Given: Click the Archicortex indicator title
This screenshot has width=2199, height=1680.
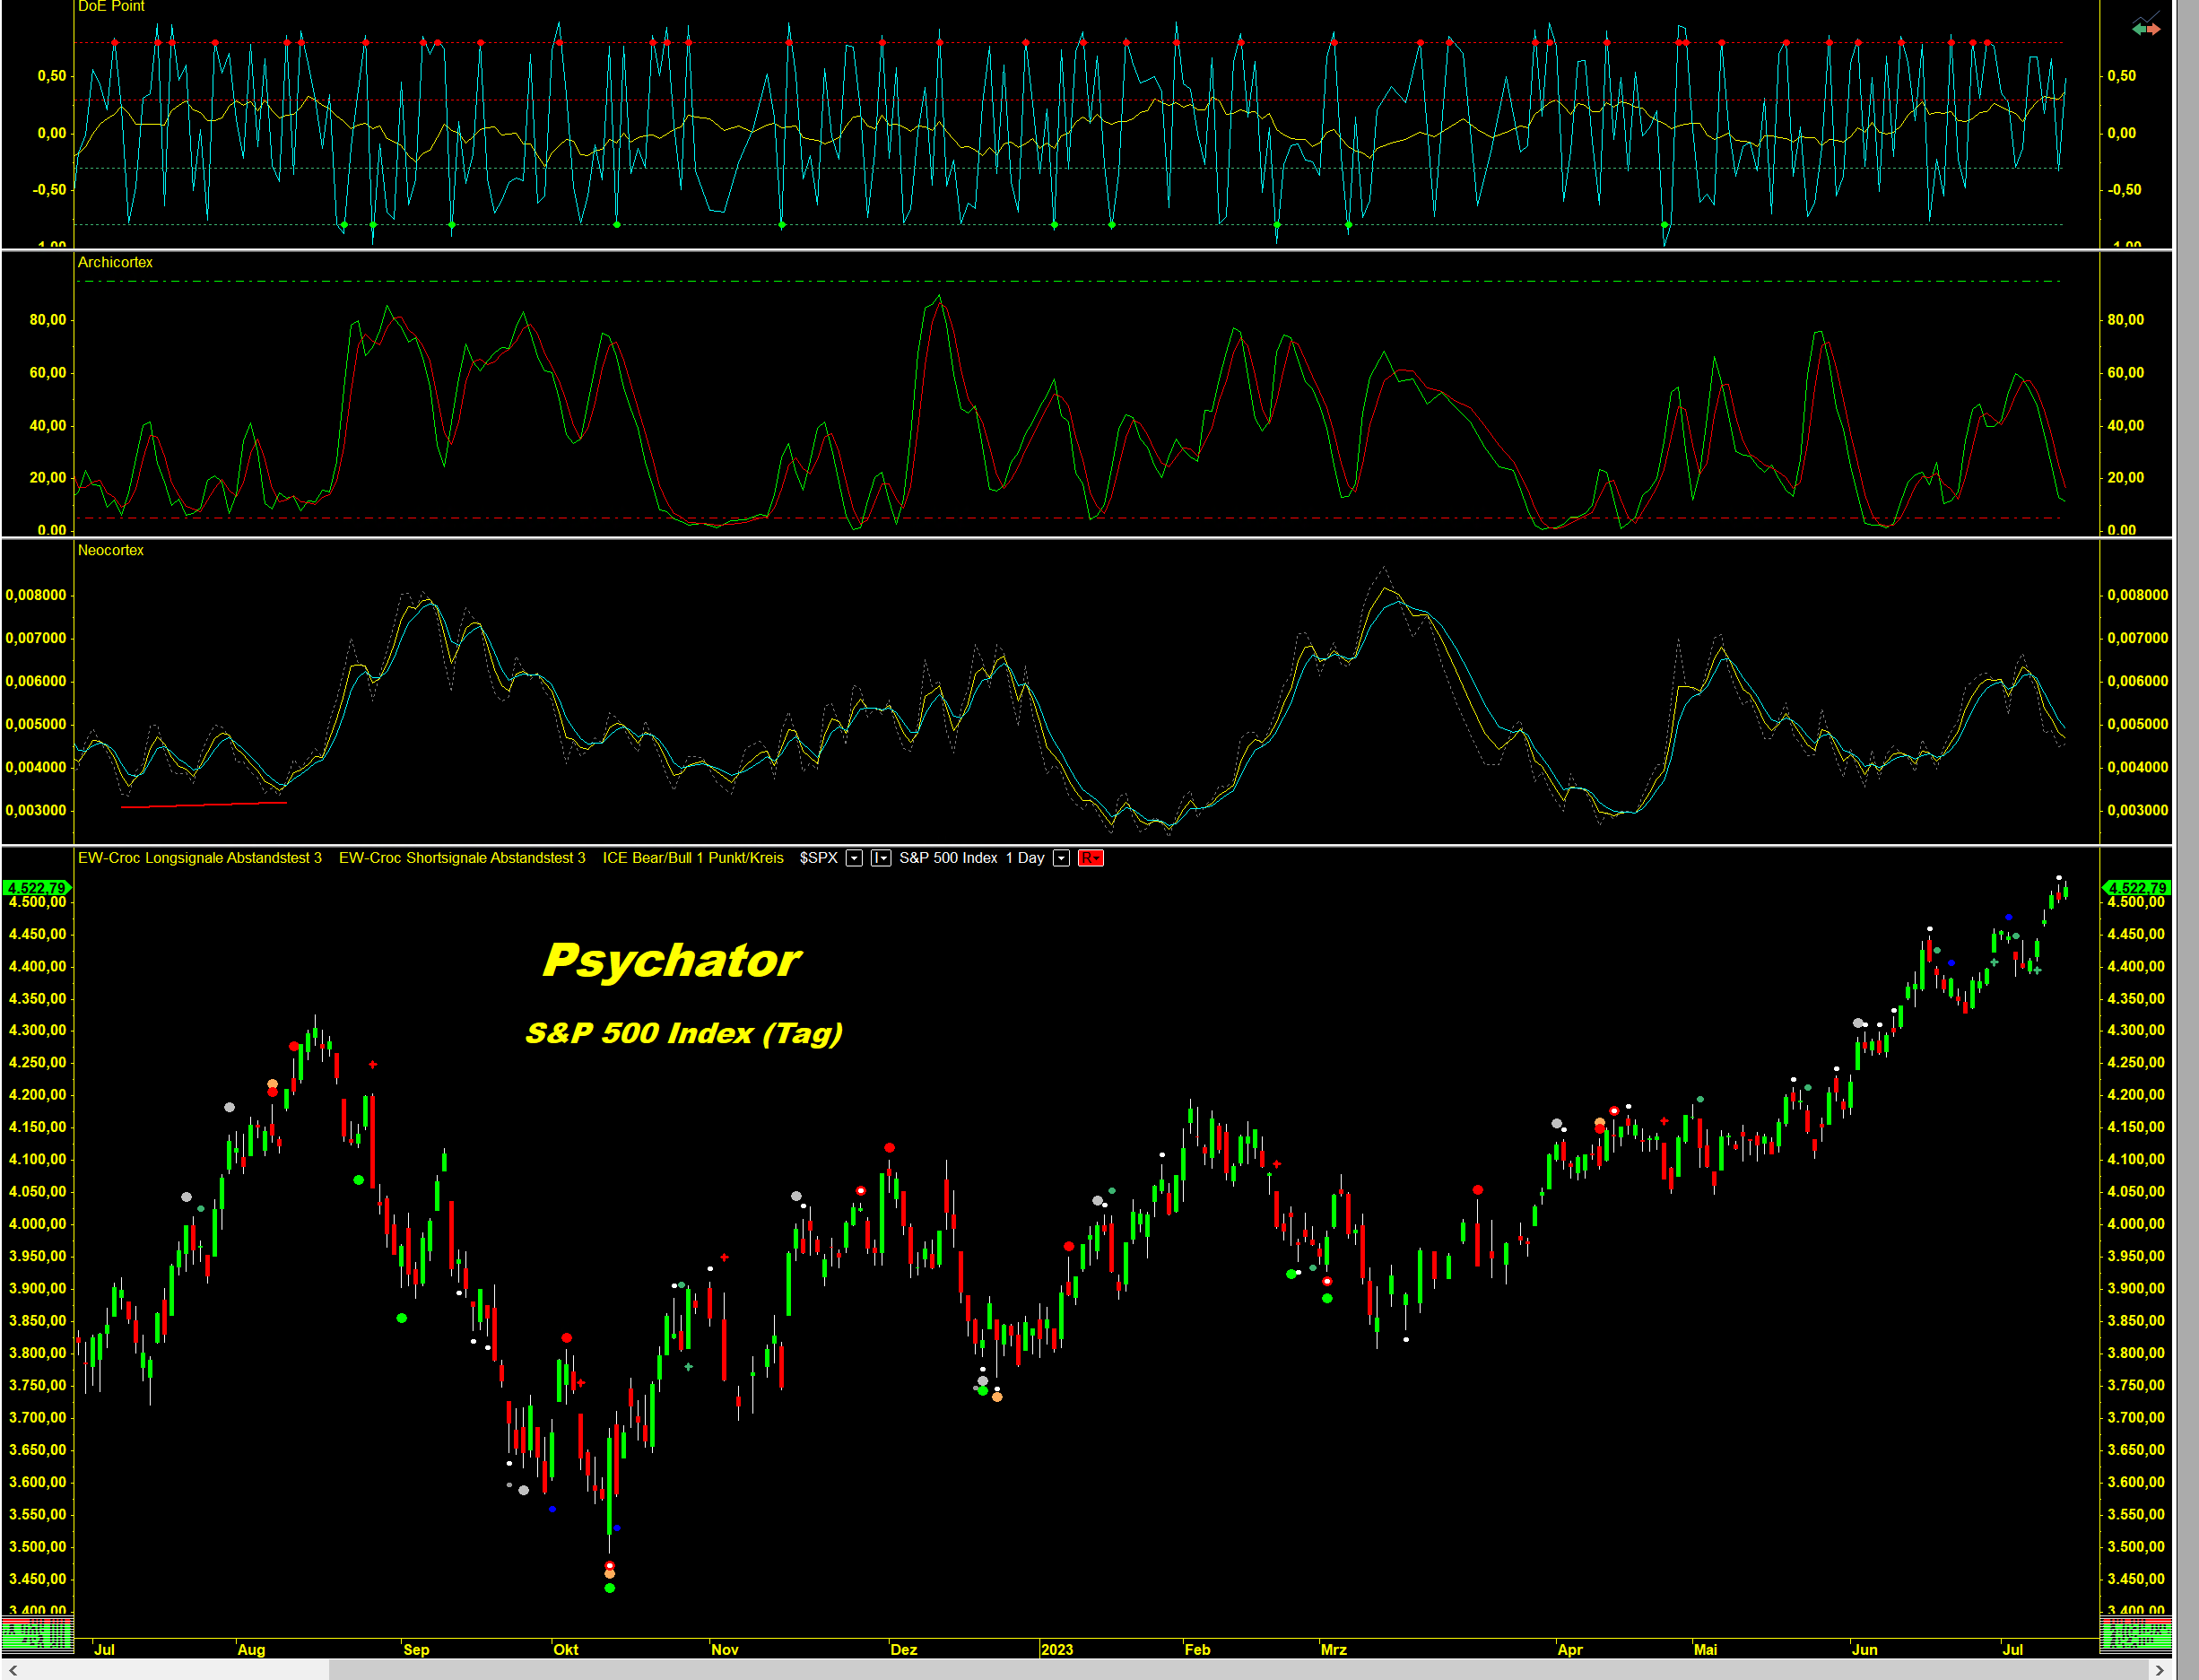Looking at the screenshot, I should [115, 262].
